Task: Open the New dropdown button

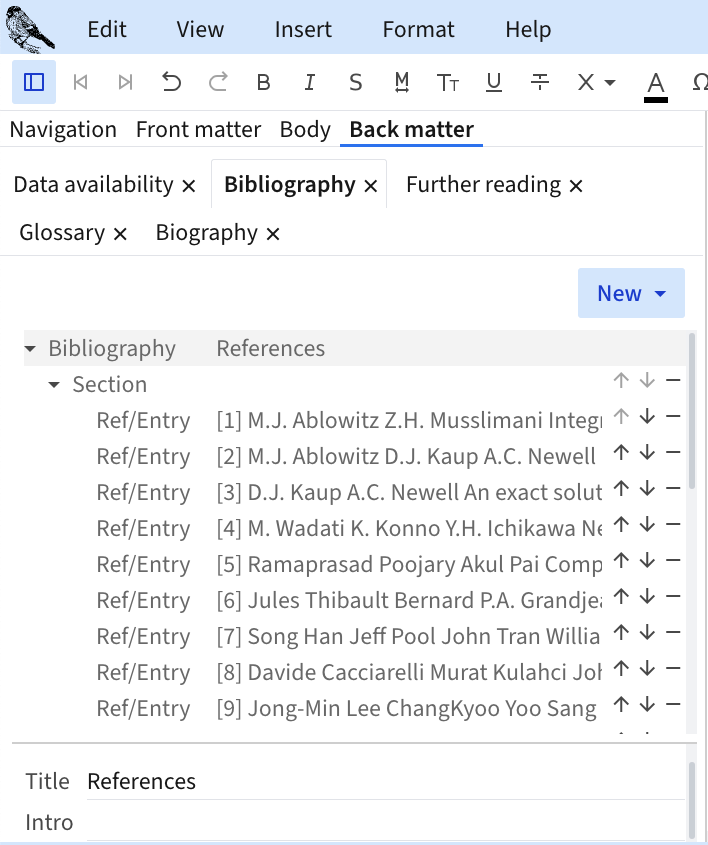Action: [x=631, y=293]
